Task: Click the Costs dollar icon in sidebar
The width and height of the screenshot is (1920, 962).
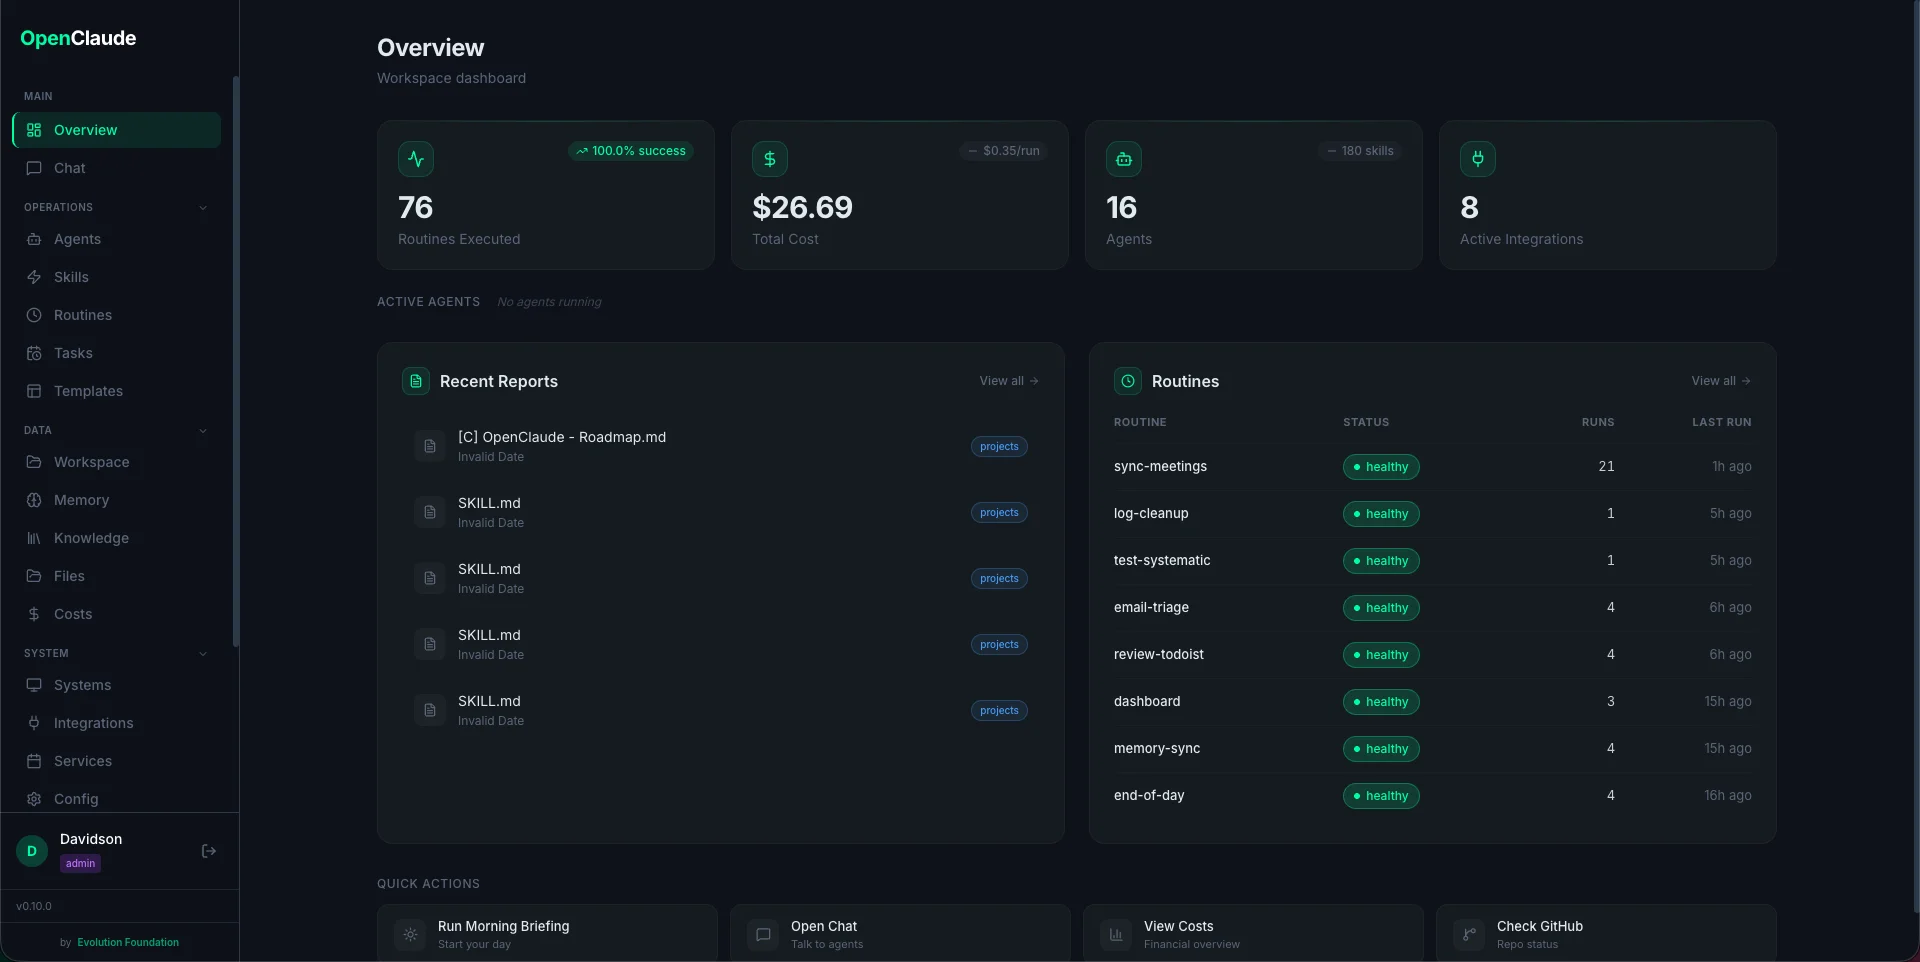Action: (34, 614)
